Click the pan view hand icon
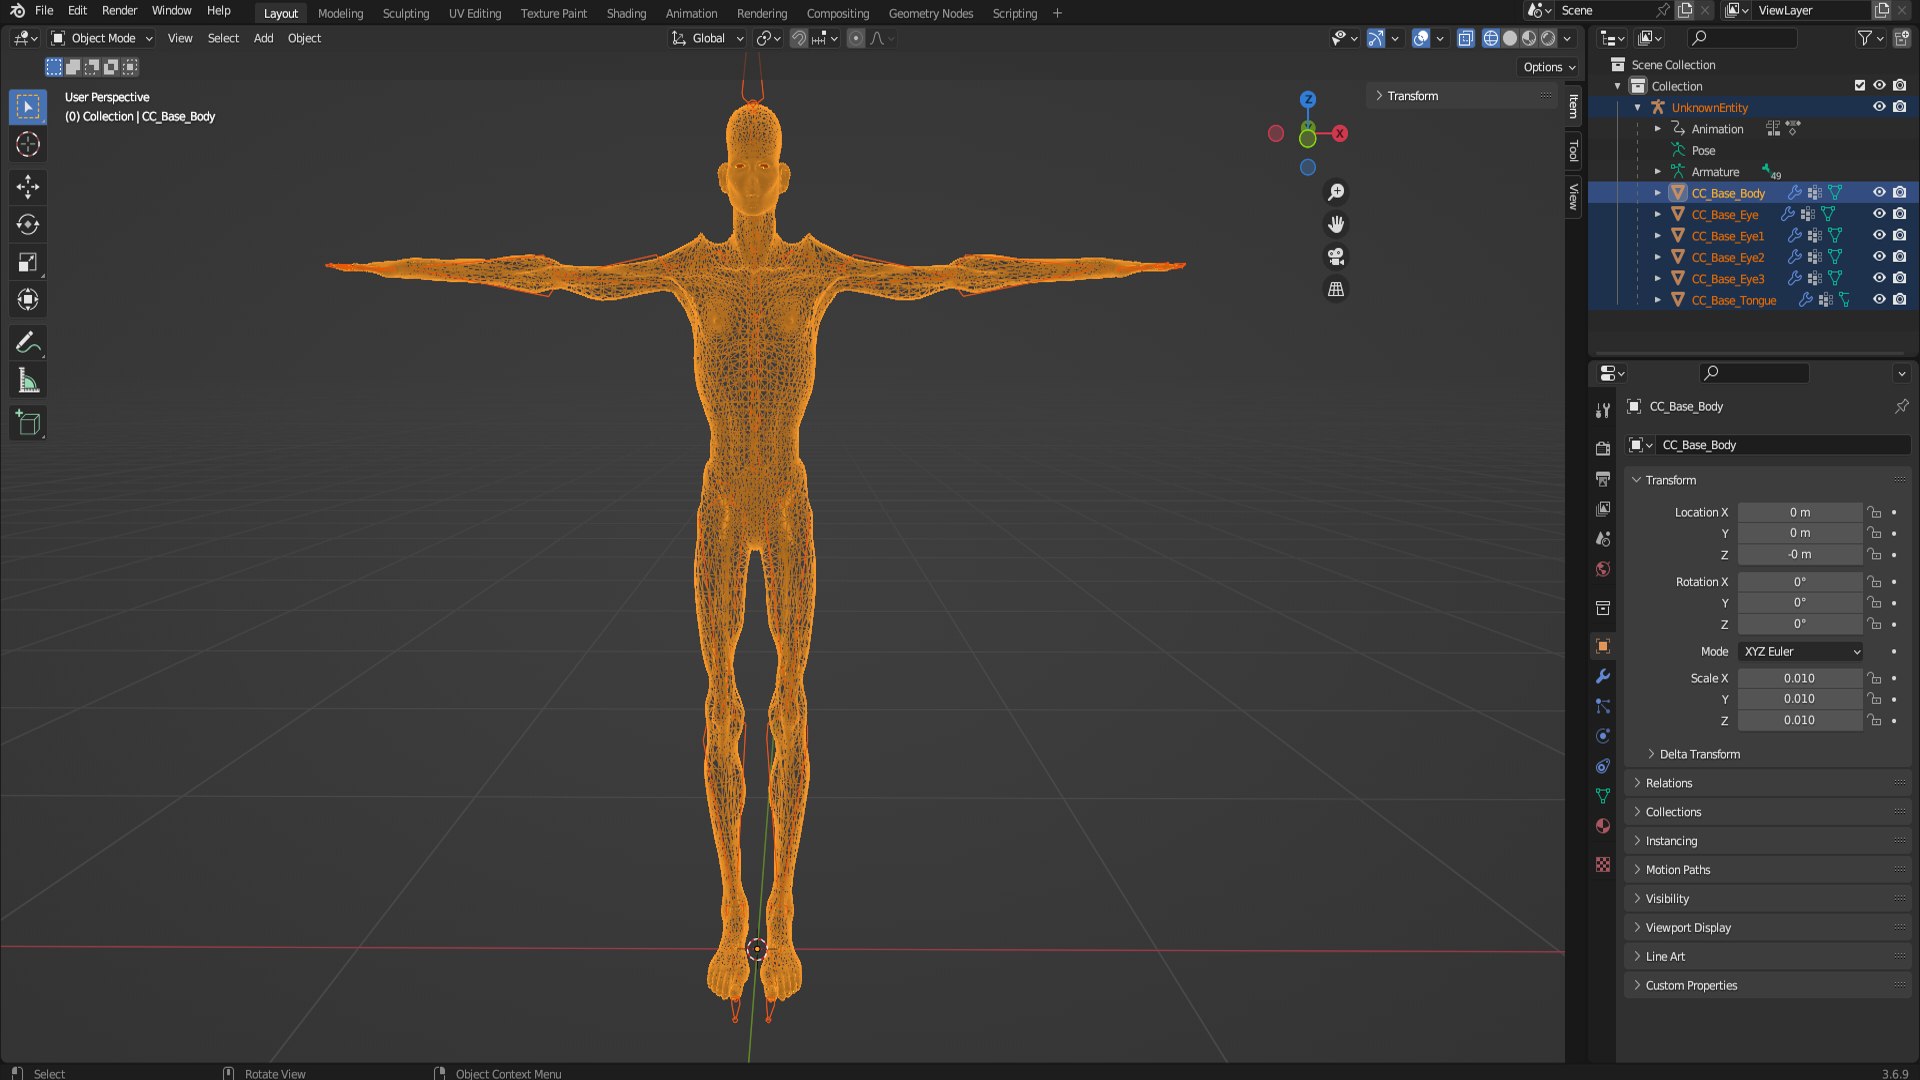The height and width of the screenshot is (1080, 1920). (1336, 224)
